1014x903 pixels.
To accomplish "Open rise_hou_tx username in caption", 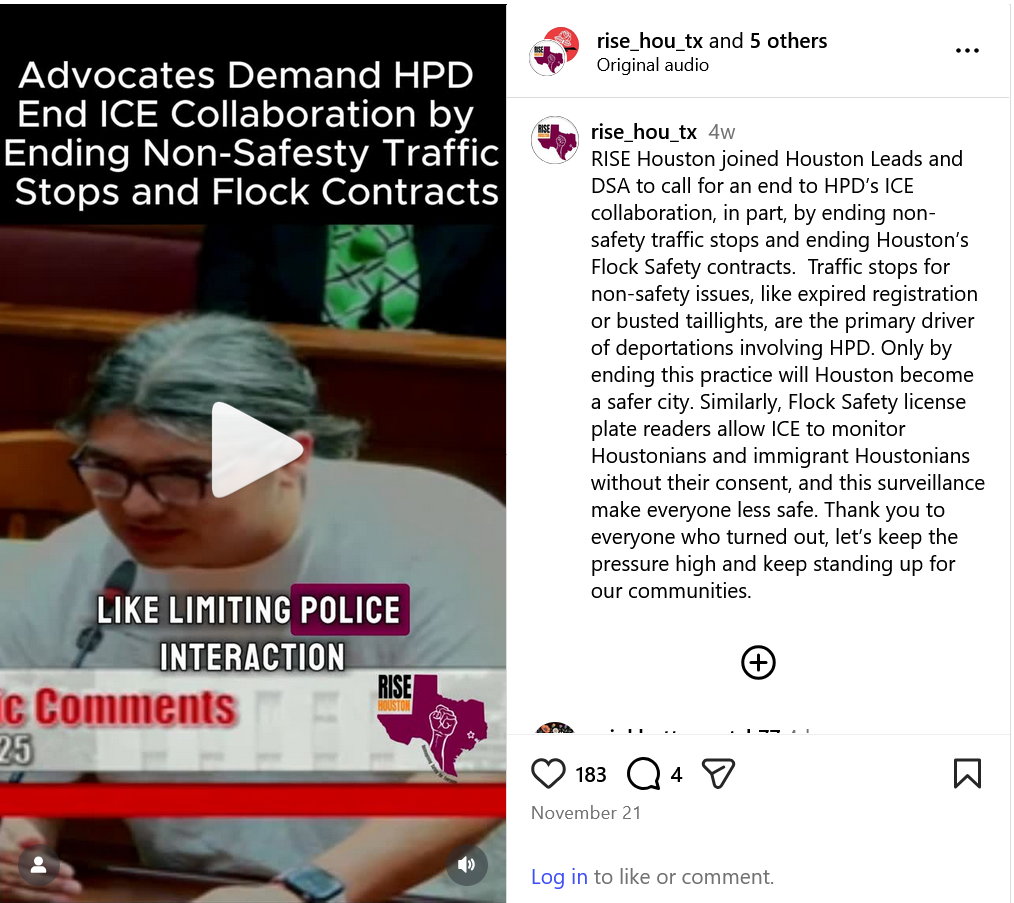I will pos(643,132).
